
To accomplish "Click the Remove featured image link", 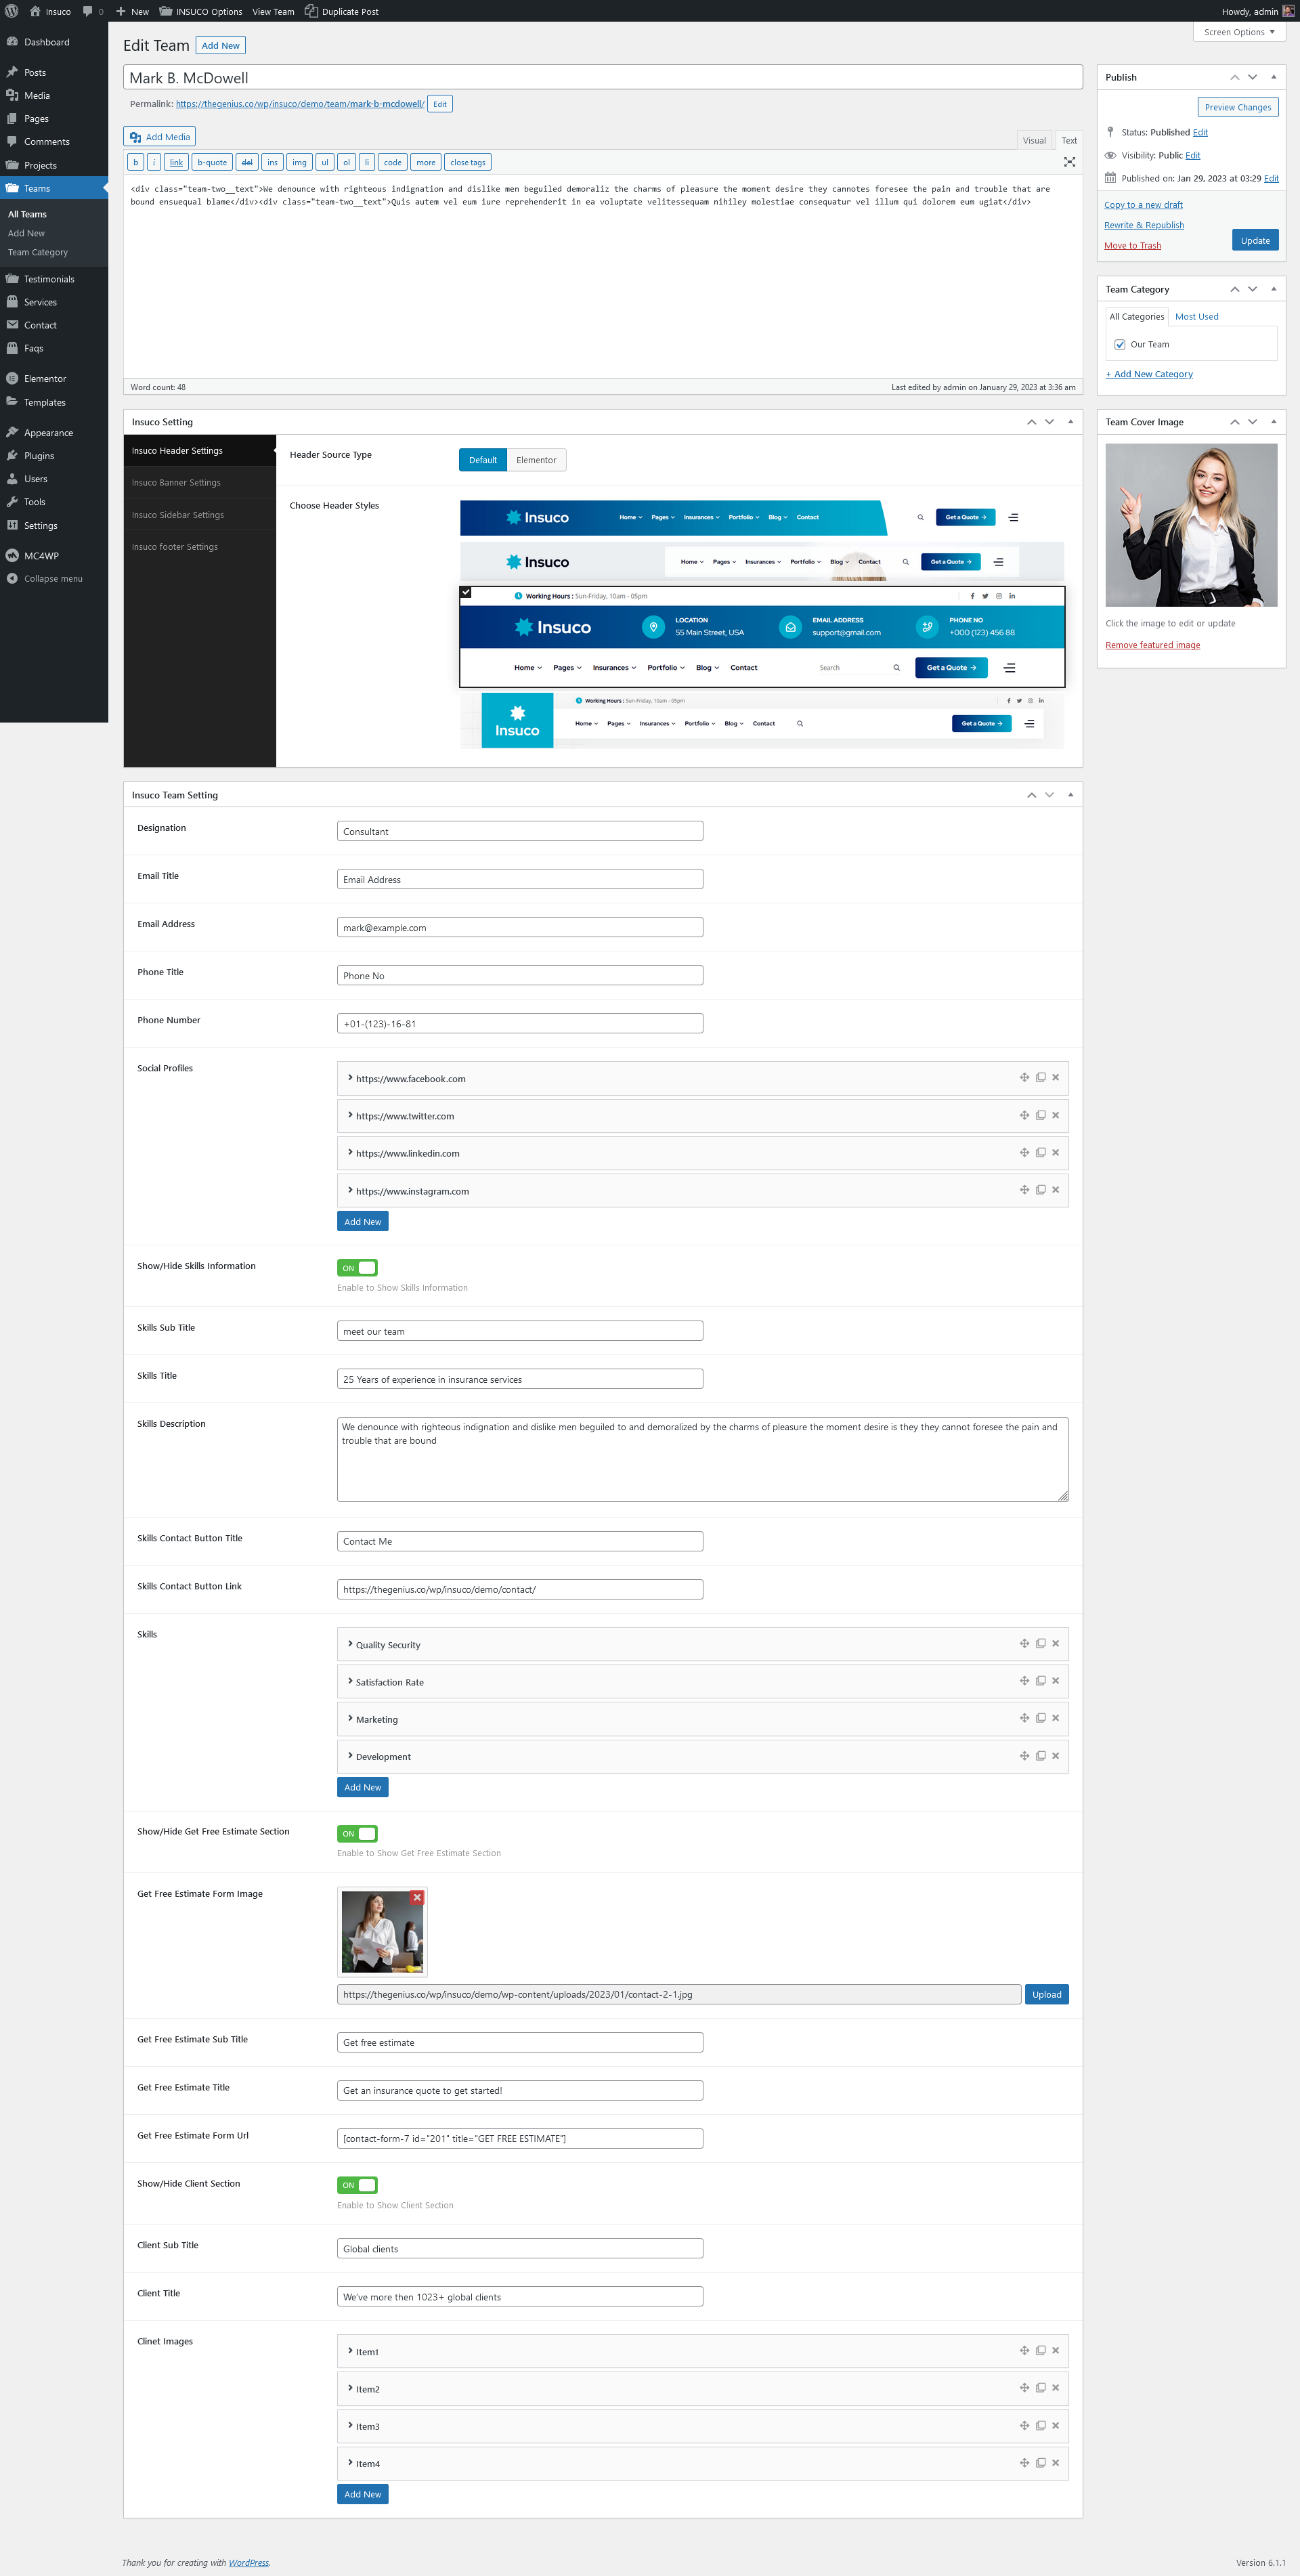I will [x=1152, y=645].
